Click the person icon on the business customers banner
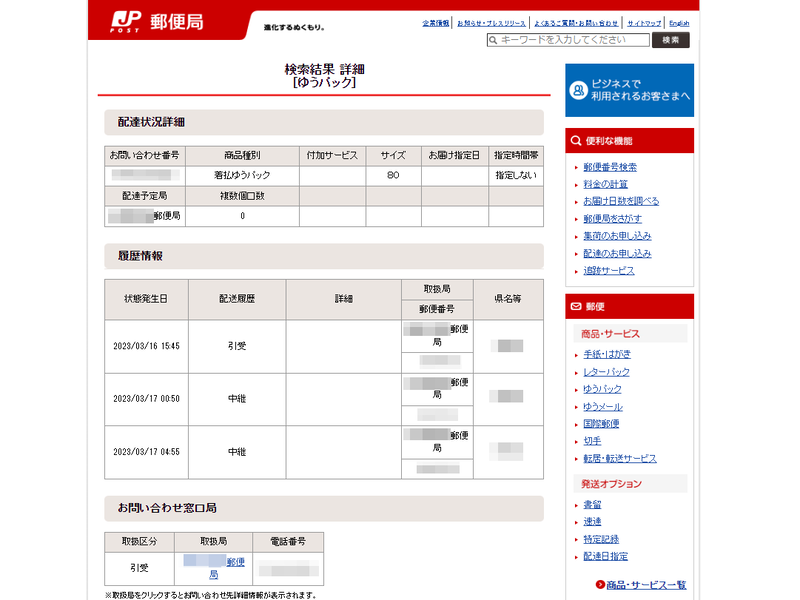The width and height of the screenshot is (800, 600). 578,88
